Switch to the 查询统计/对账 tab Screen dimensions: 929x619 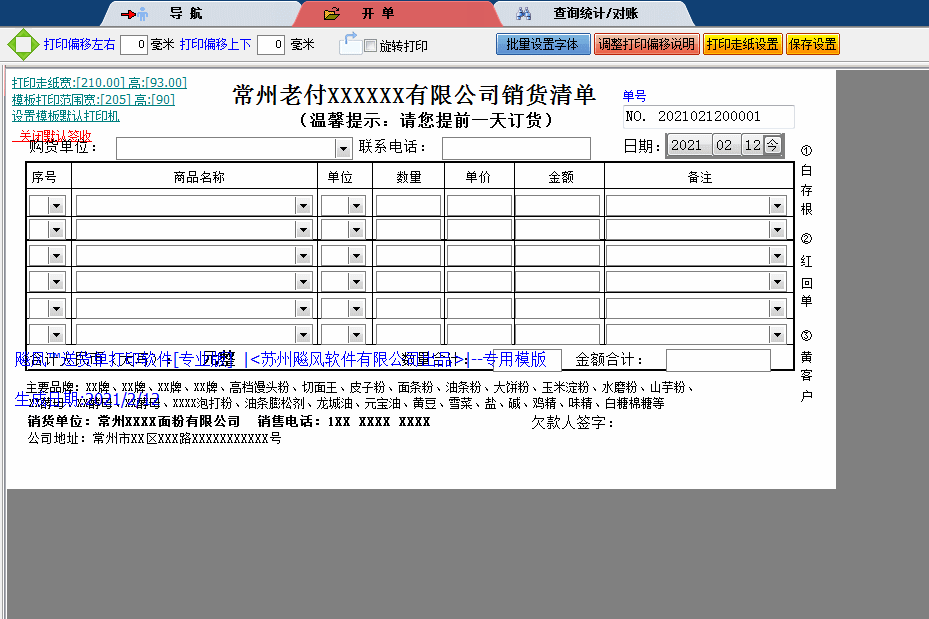click(x=595, y=14)
